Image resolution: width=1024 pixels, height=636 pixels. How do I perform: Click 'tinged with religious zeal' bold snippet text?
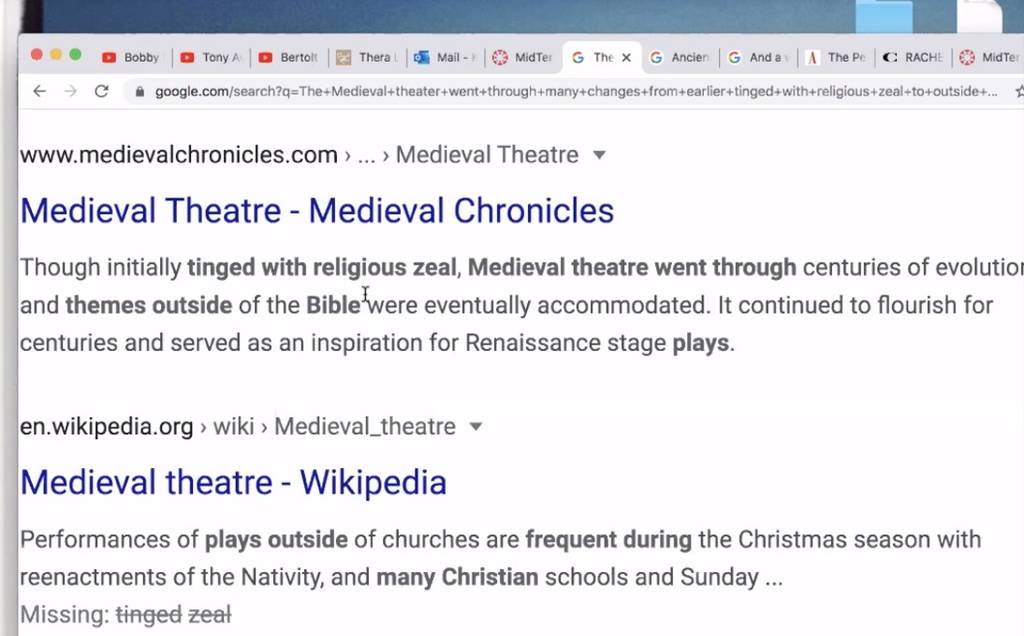coord(322,267)
